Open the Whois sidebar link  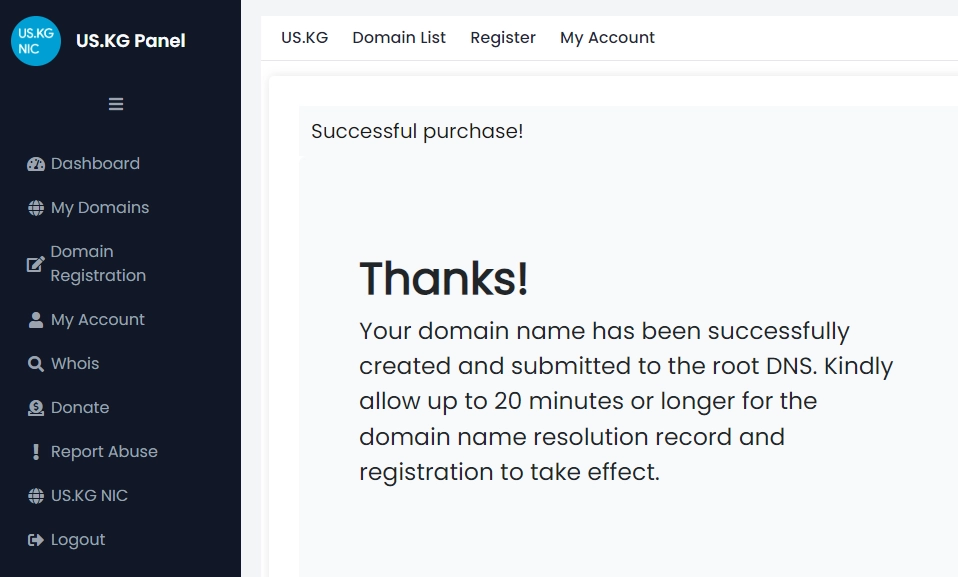[x=75, y=364]
